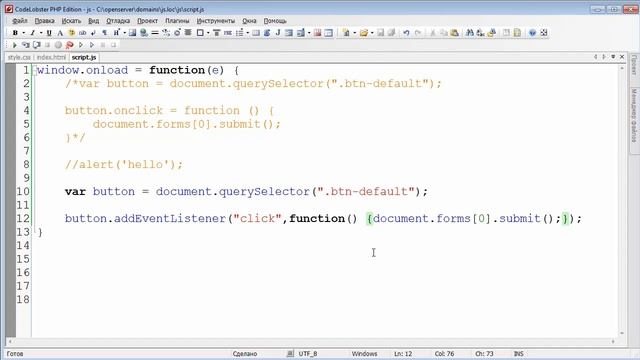Click the save all icon
640x360 pixels.
391,33
